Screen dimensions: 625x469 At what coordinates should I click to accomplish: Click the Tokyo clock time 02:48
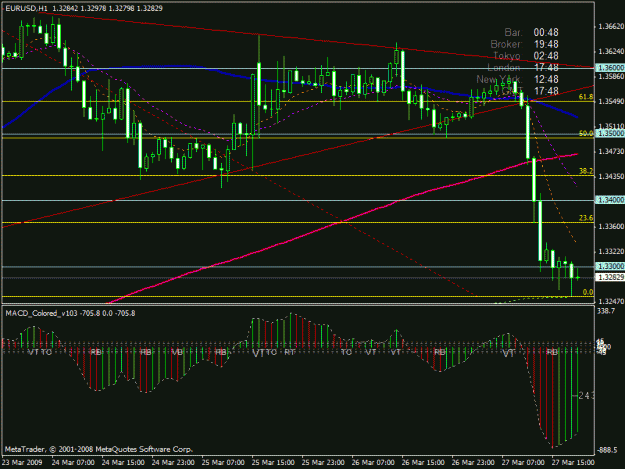(546, 56)
